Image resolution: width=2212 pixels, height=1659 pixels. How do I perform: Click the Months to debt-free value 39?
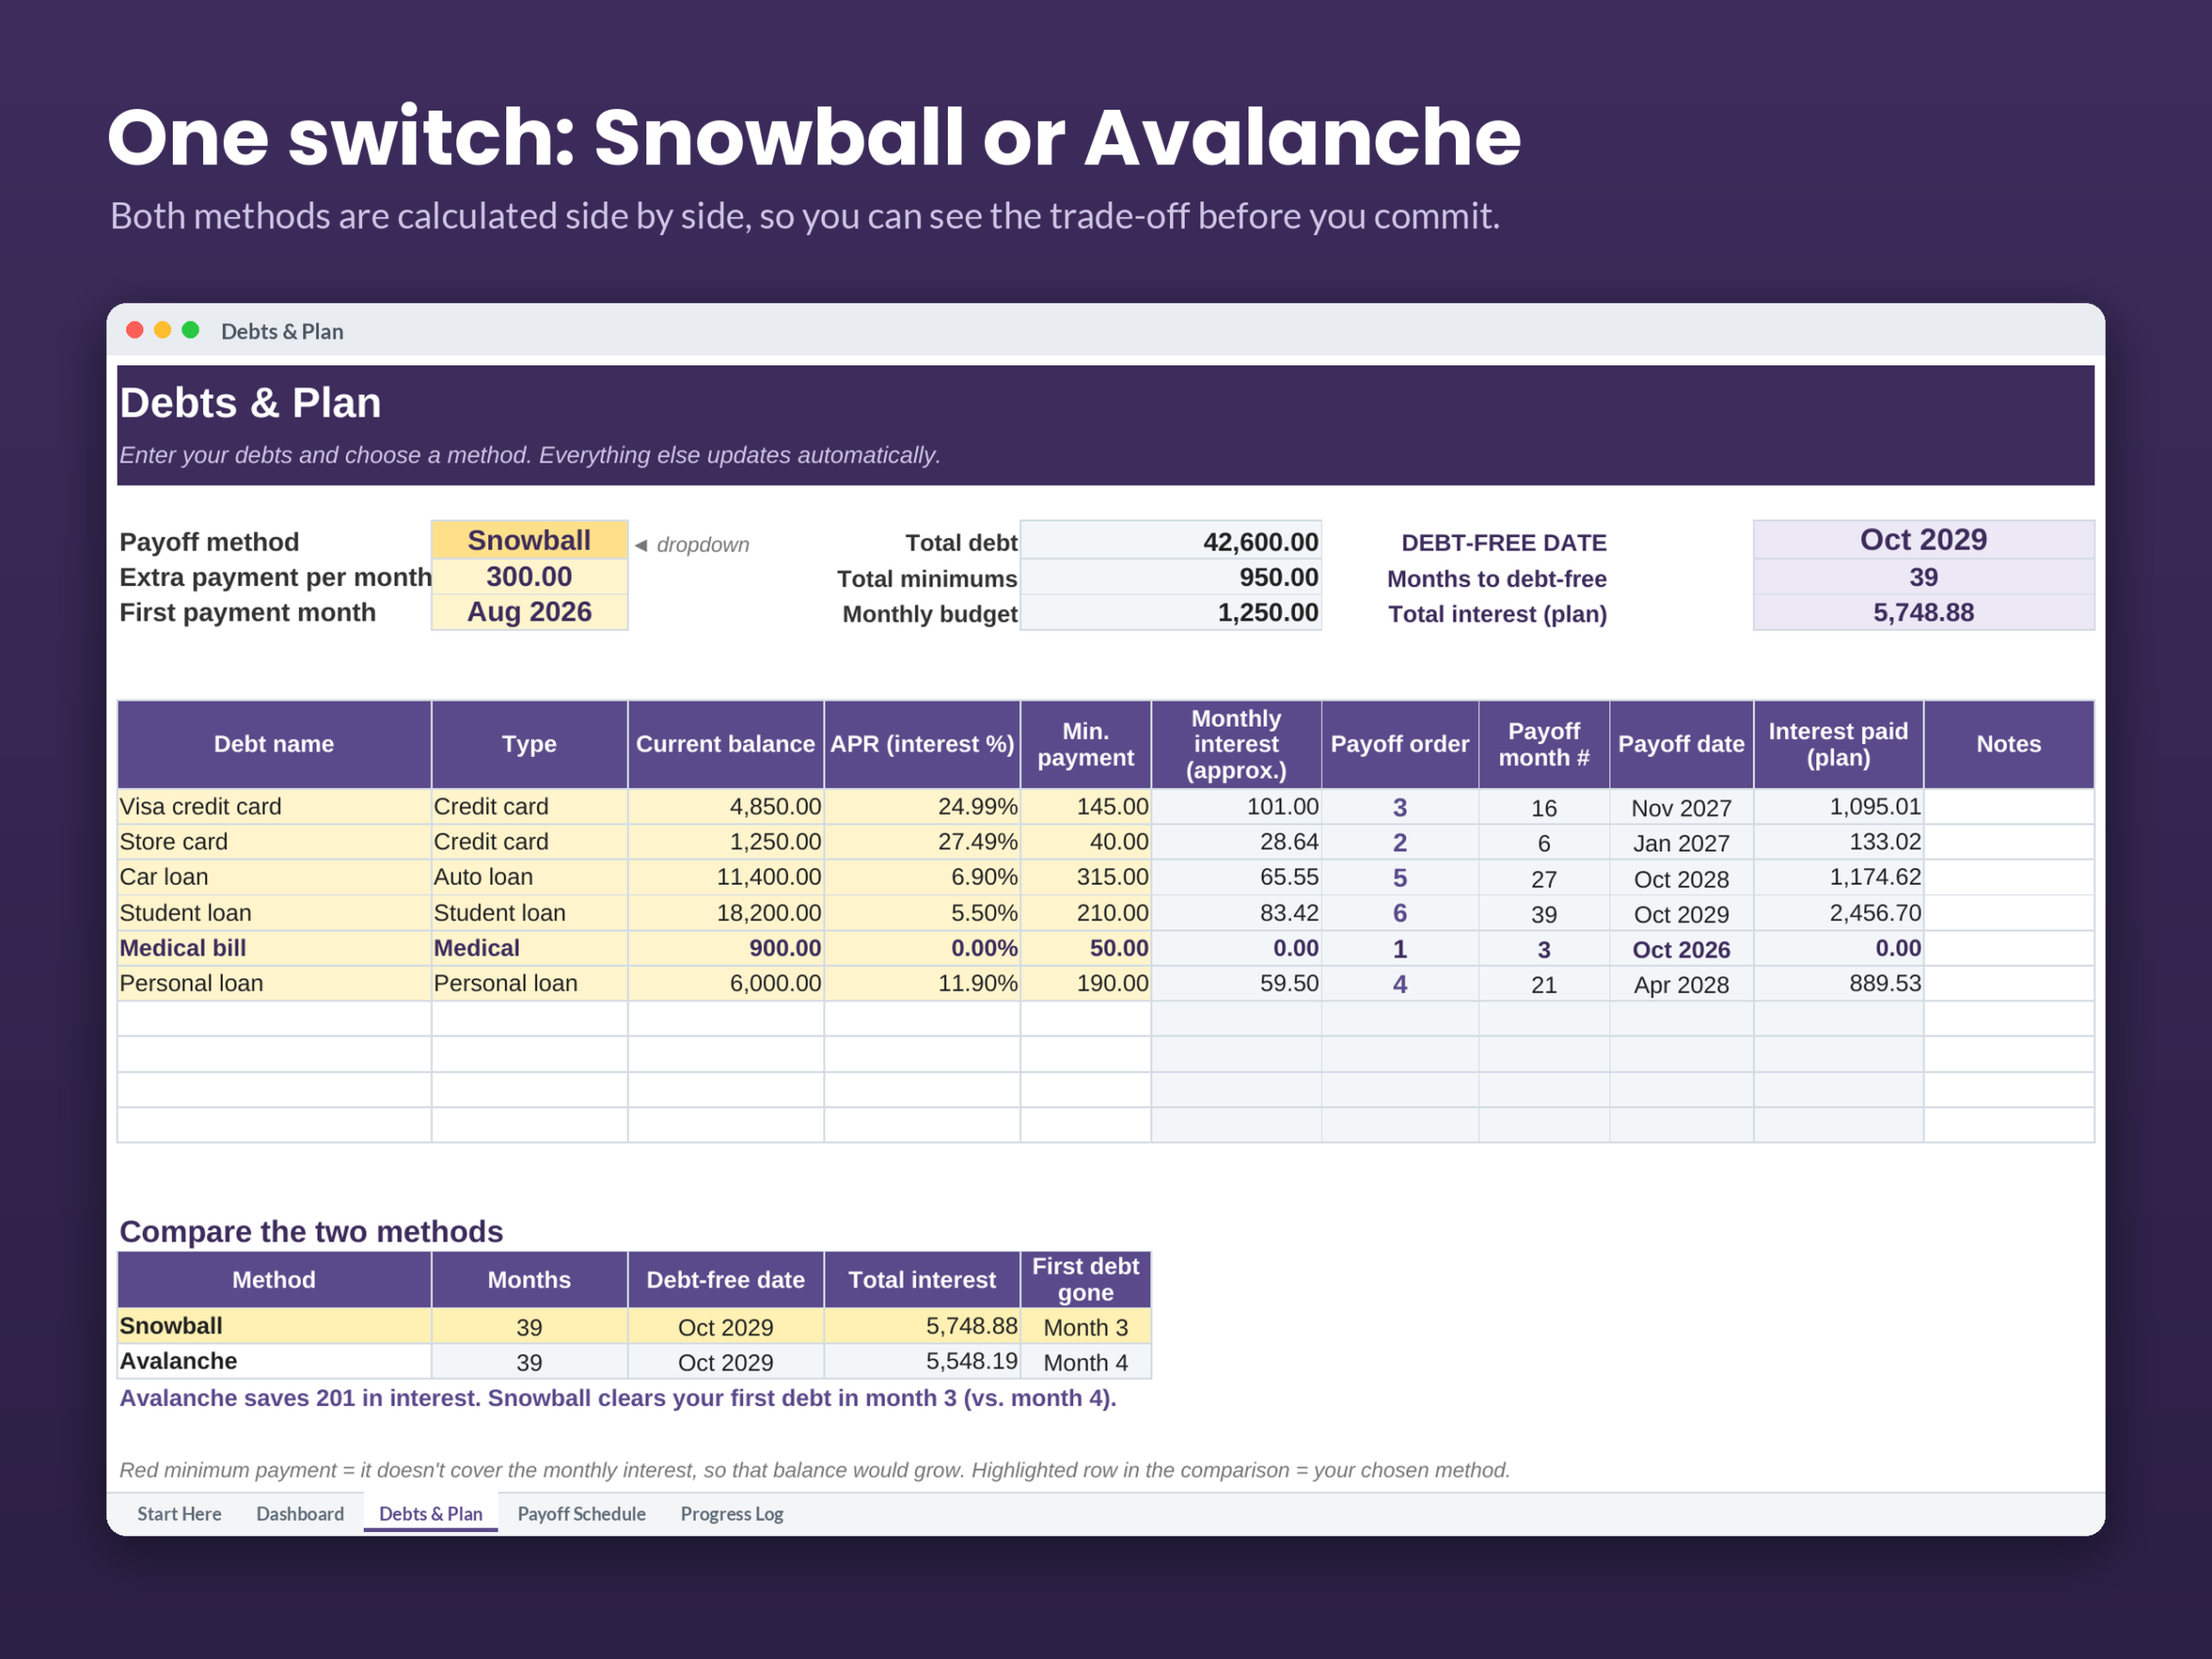pos(1923,577)
